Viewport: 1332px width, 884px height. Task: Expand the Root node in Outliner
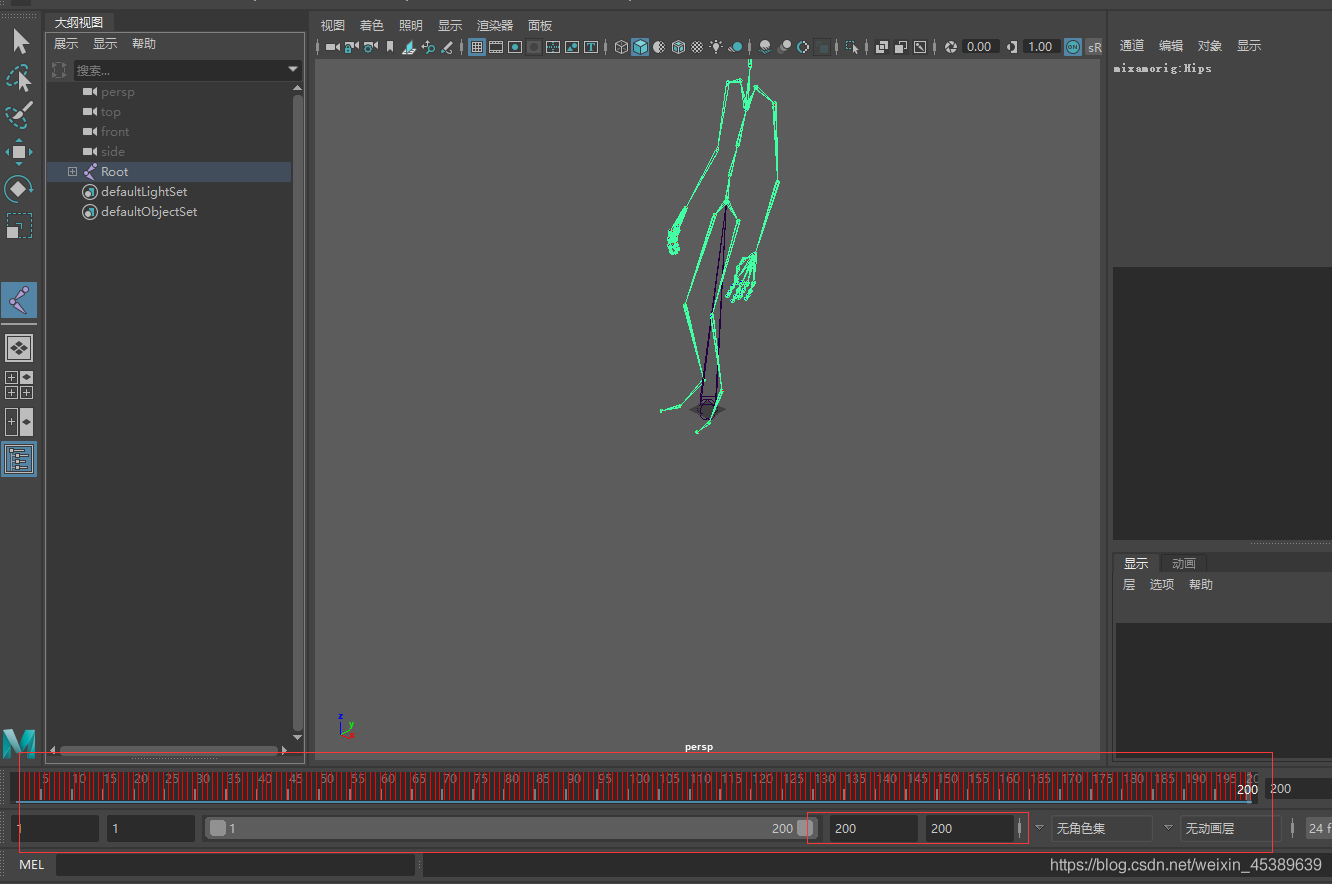click(72, 172)
